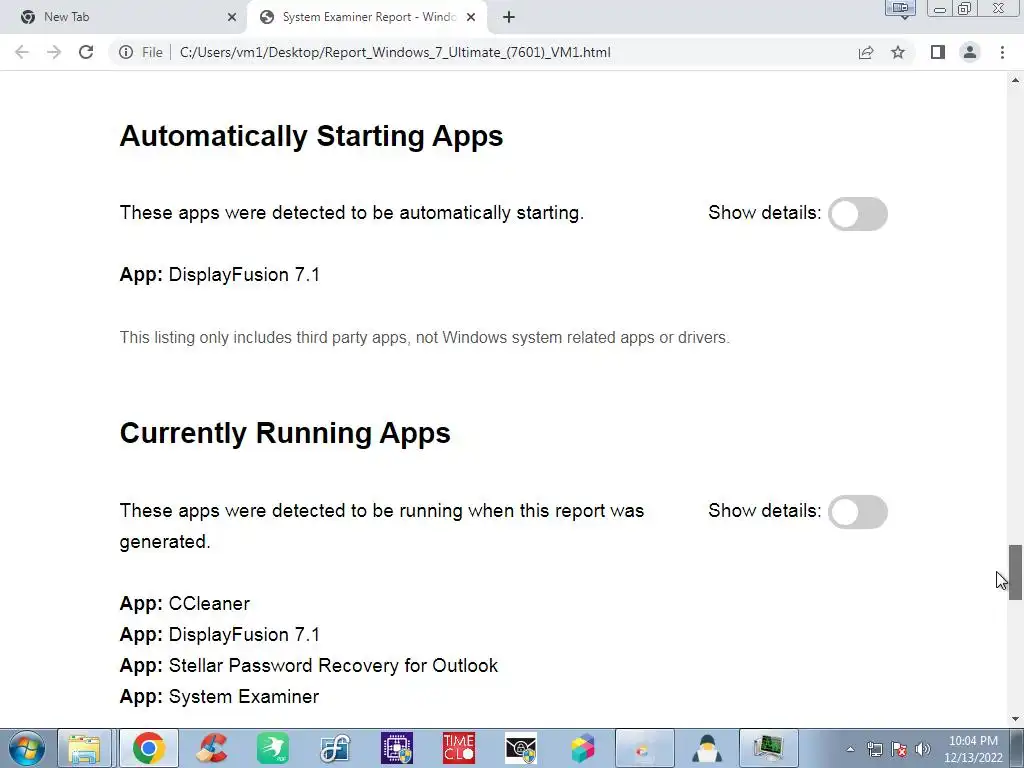Open the Windows Start menu orb

pos(27,748)
